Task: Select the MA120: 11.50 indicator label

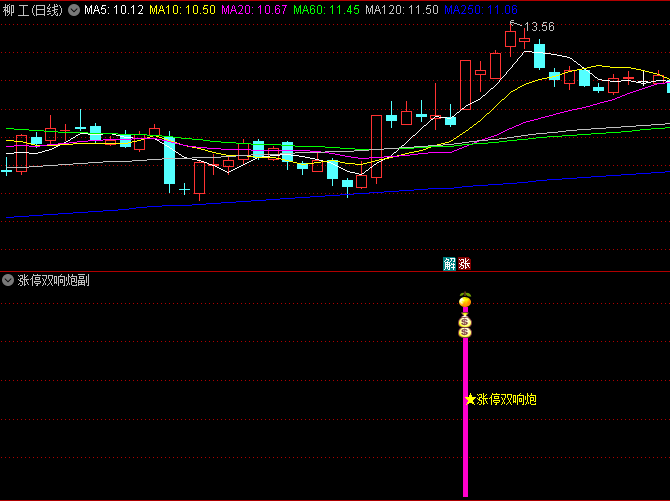Action: point(402,10)
